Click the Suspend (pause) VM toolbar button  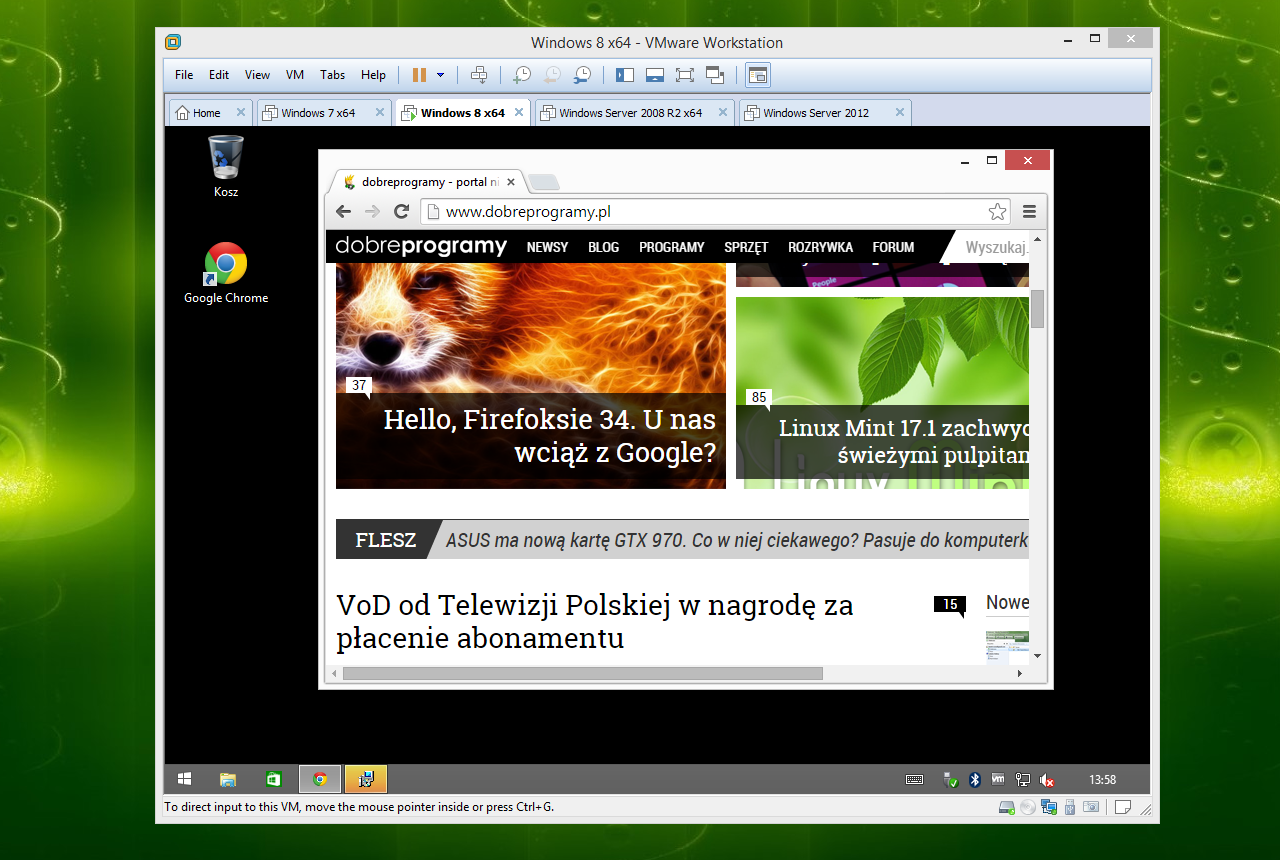click(419, 75)
